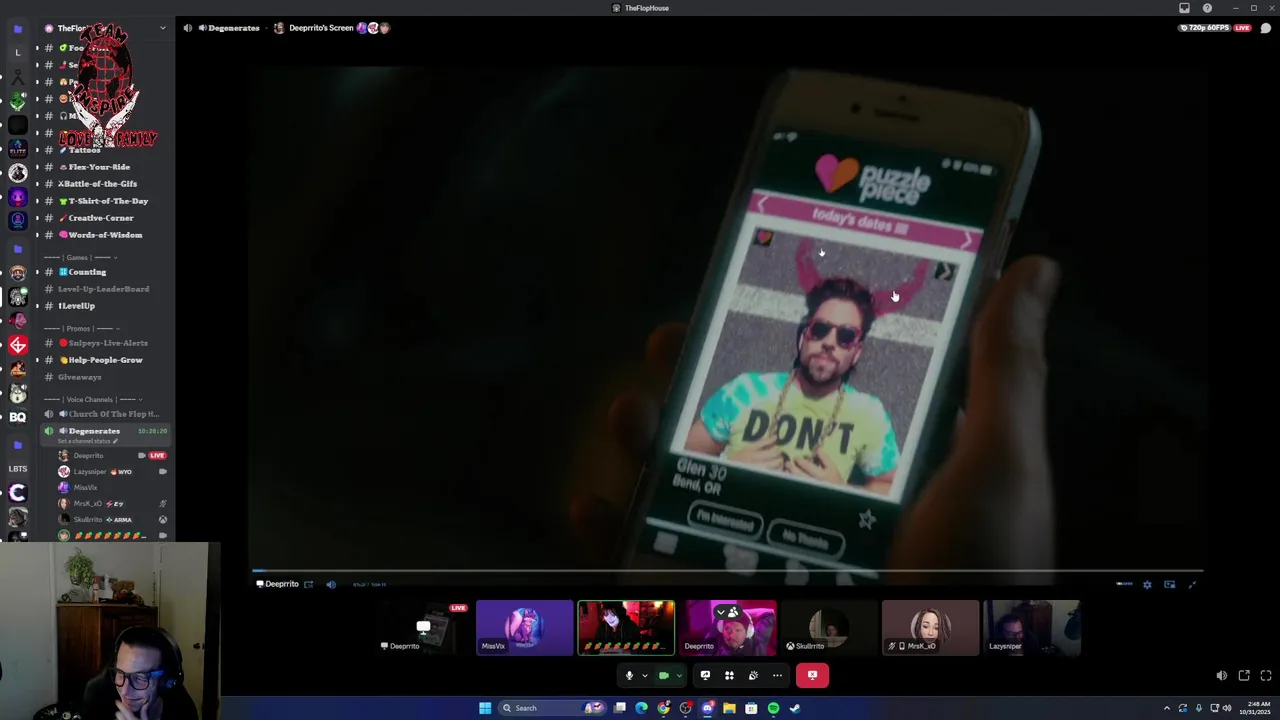1280x720 pixels.
Task: Expand the Words-of-Wisdom channel thread arrow
Action: pos(37,235)
